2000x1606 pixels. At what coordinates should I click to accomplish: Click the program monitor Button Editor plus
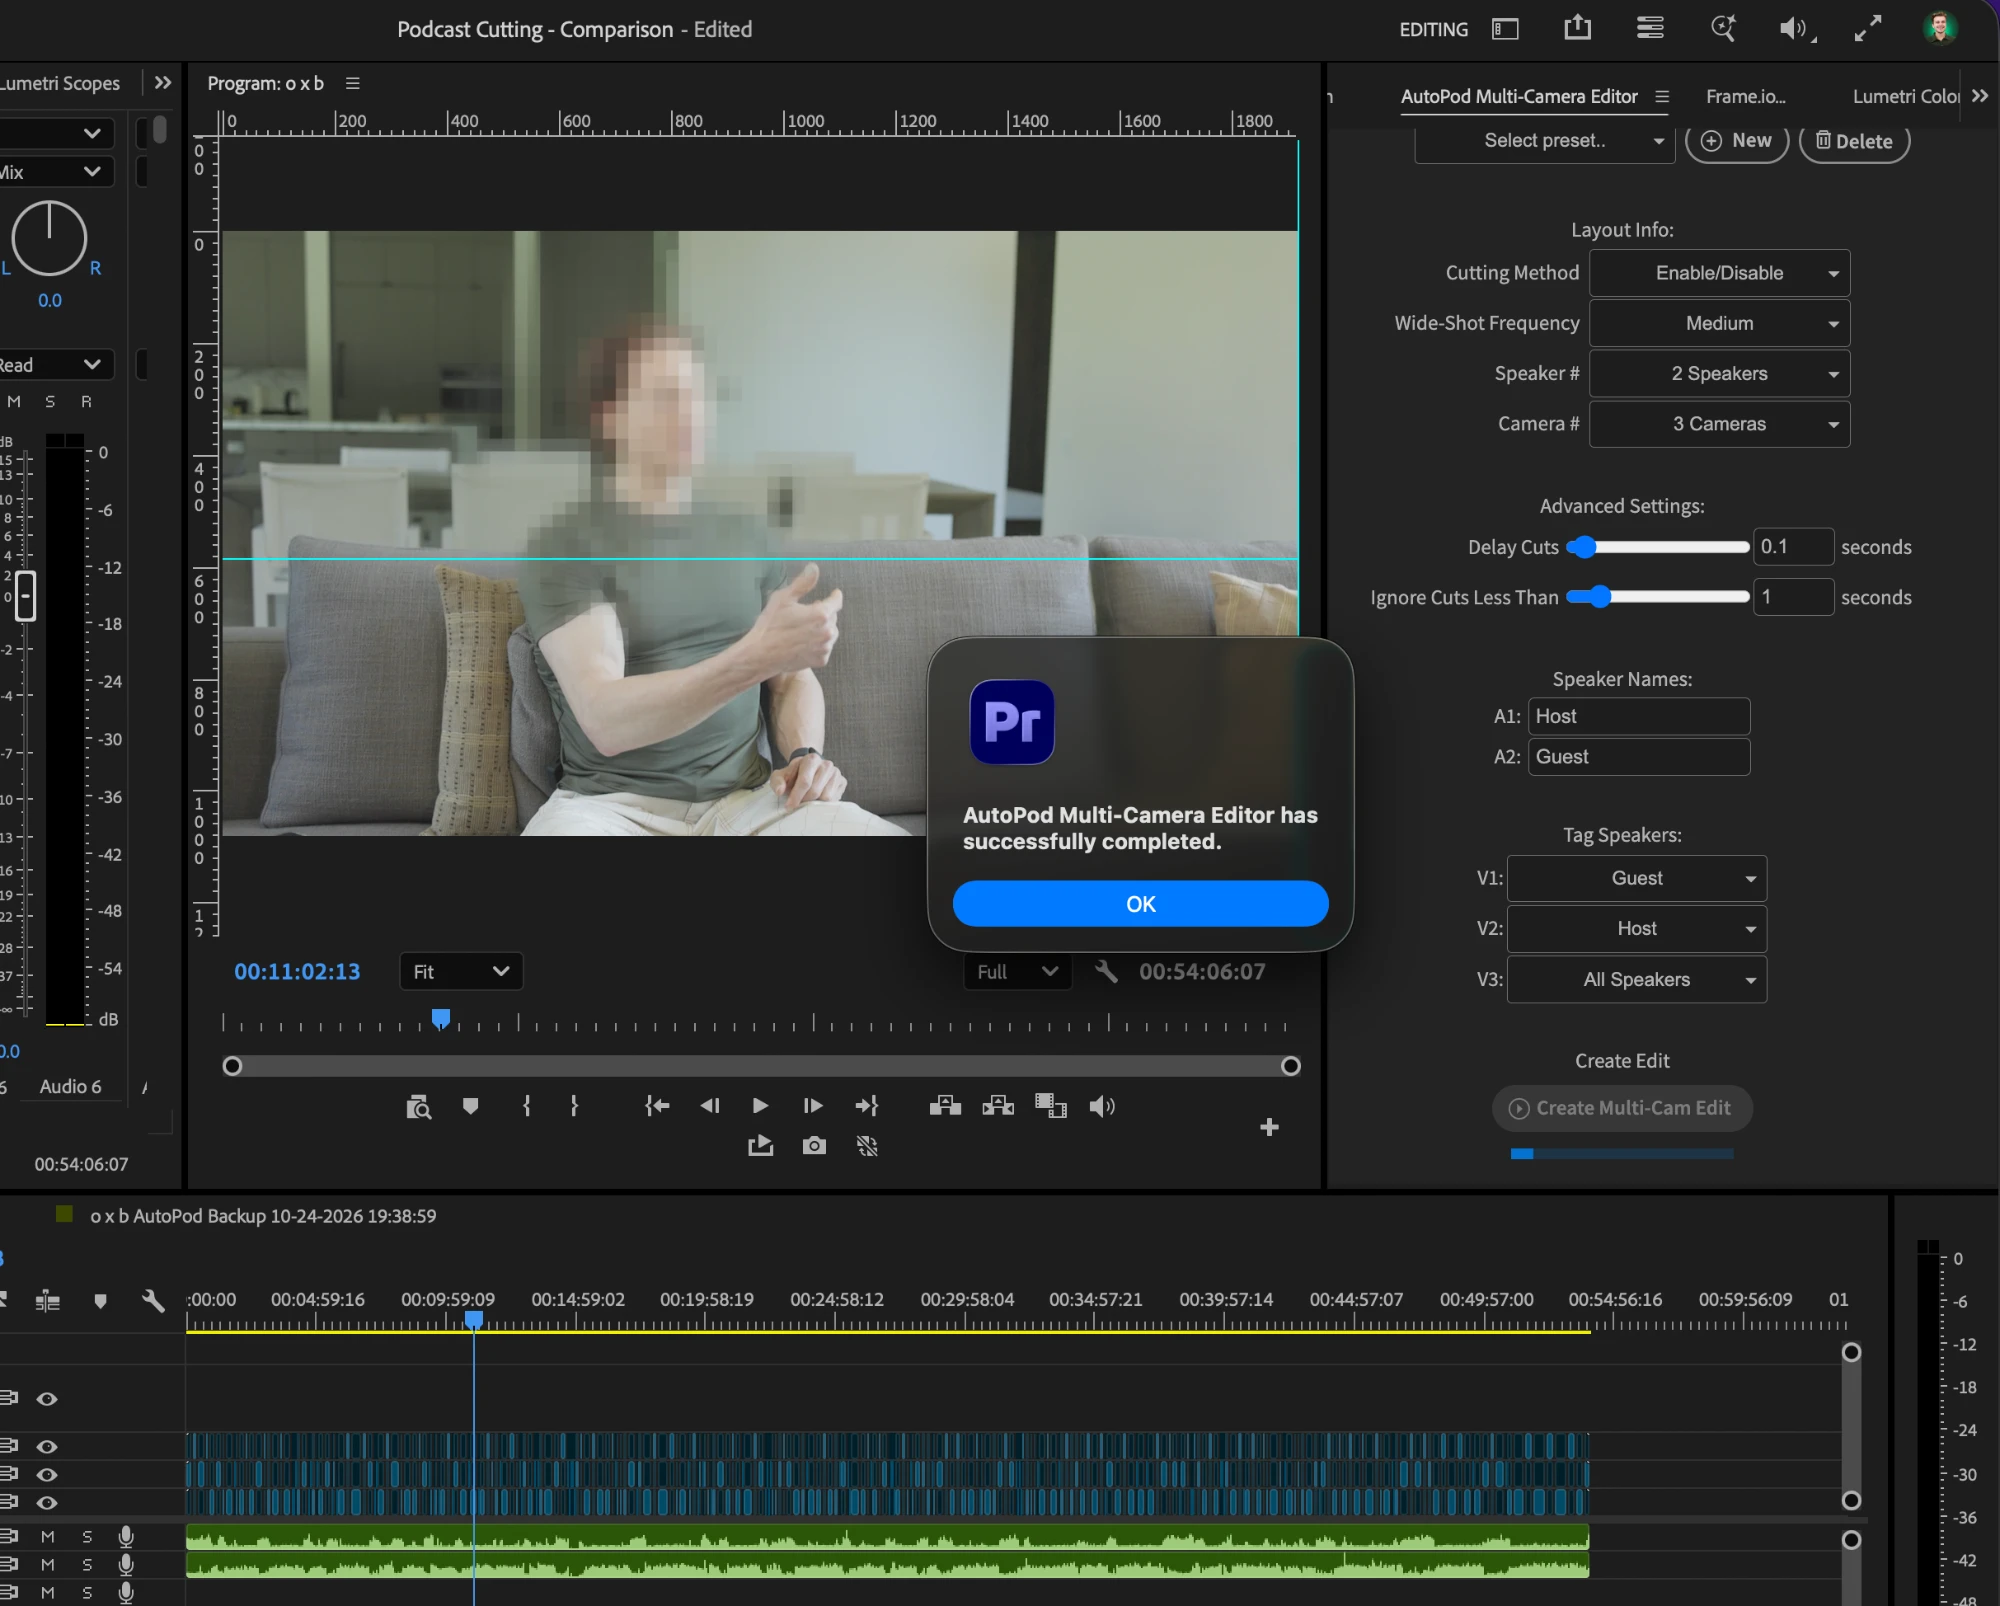pos(1269,1127)
